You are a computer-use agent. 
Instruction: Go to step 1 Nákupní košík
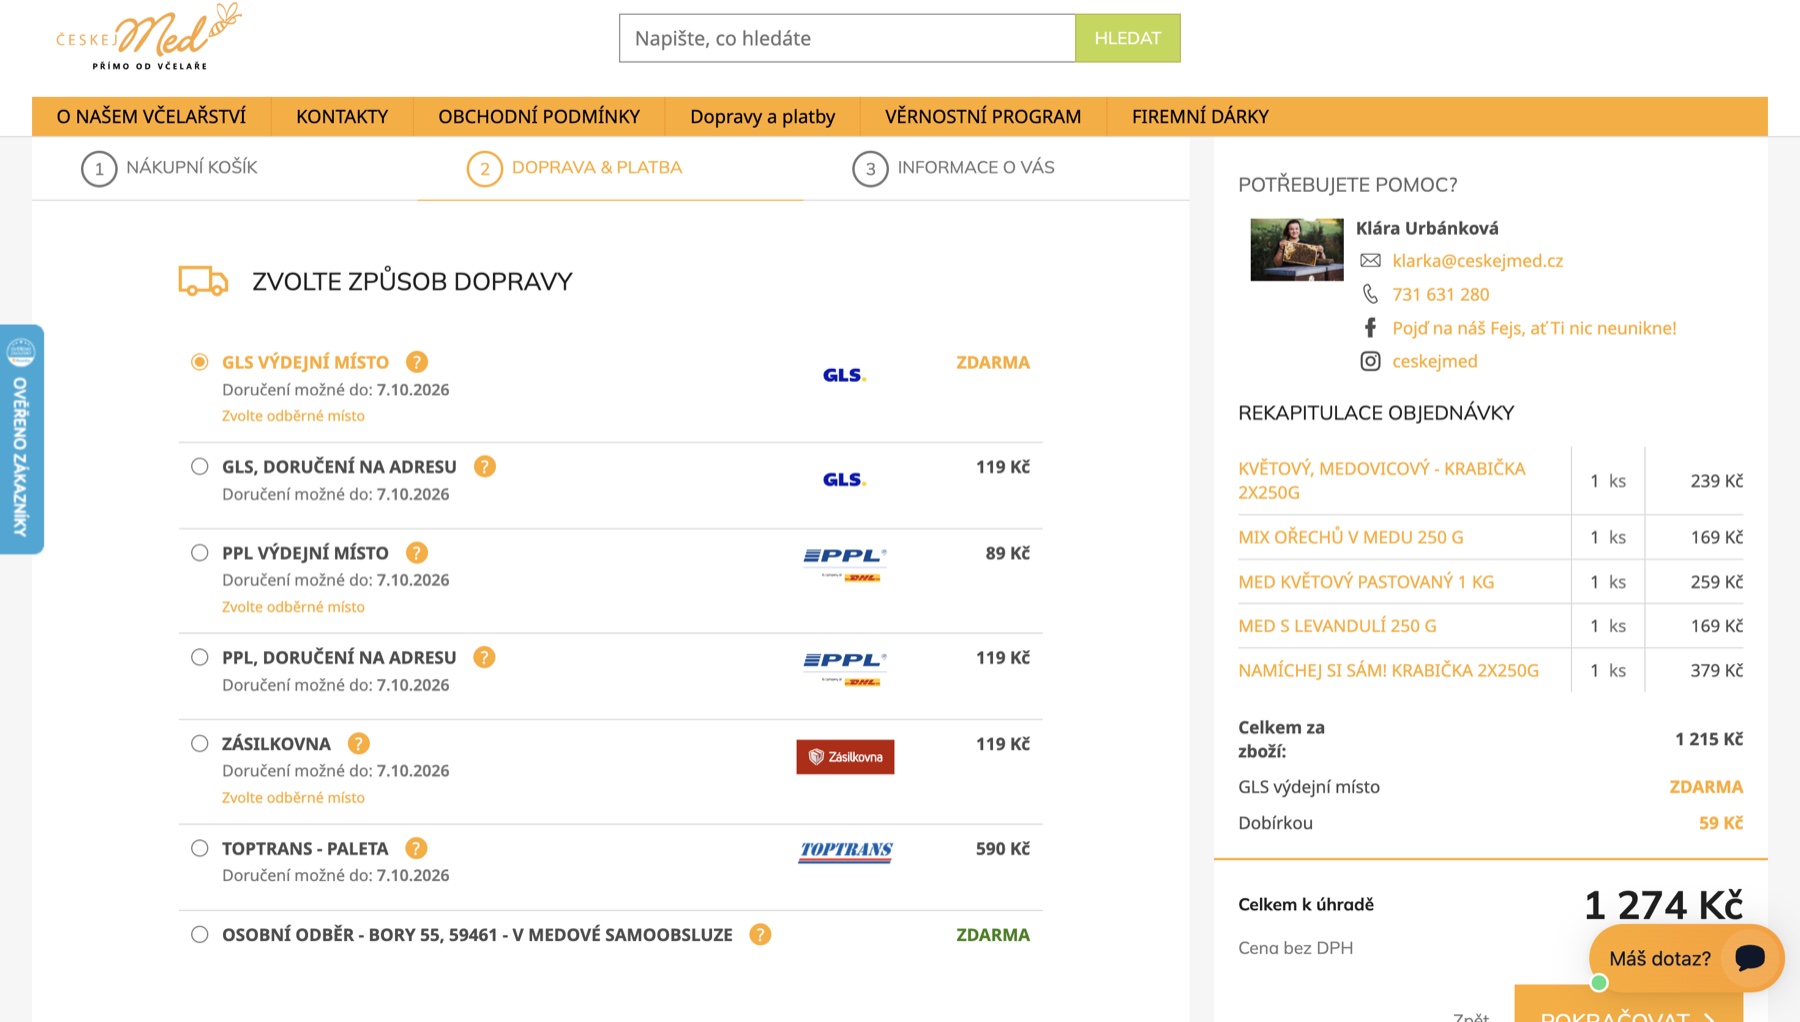170,168
